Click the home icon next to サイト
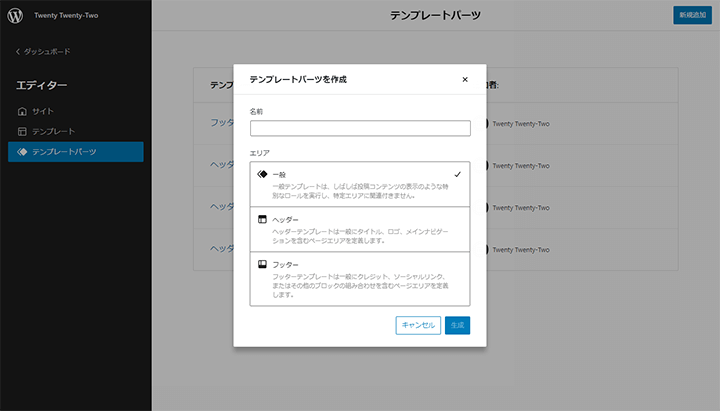This screenshot has height=411, width=720. (x=22, y=111)
